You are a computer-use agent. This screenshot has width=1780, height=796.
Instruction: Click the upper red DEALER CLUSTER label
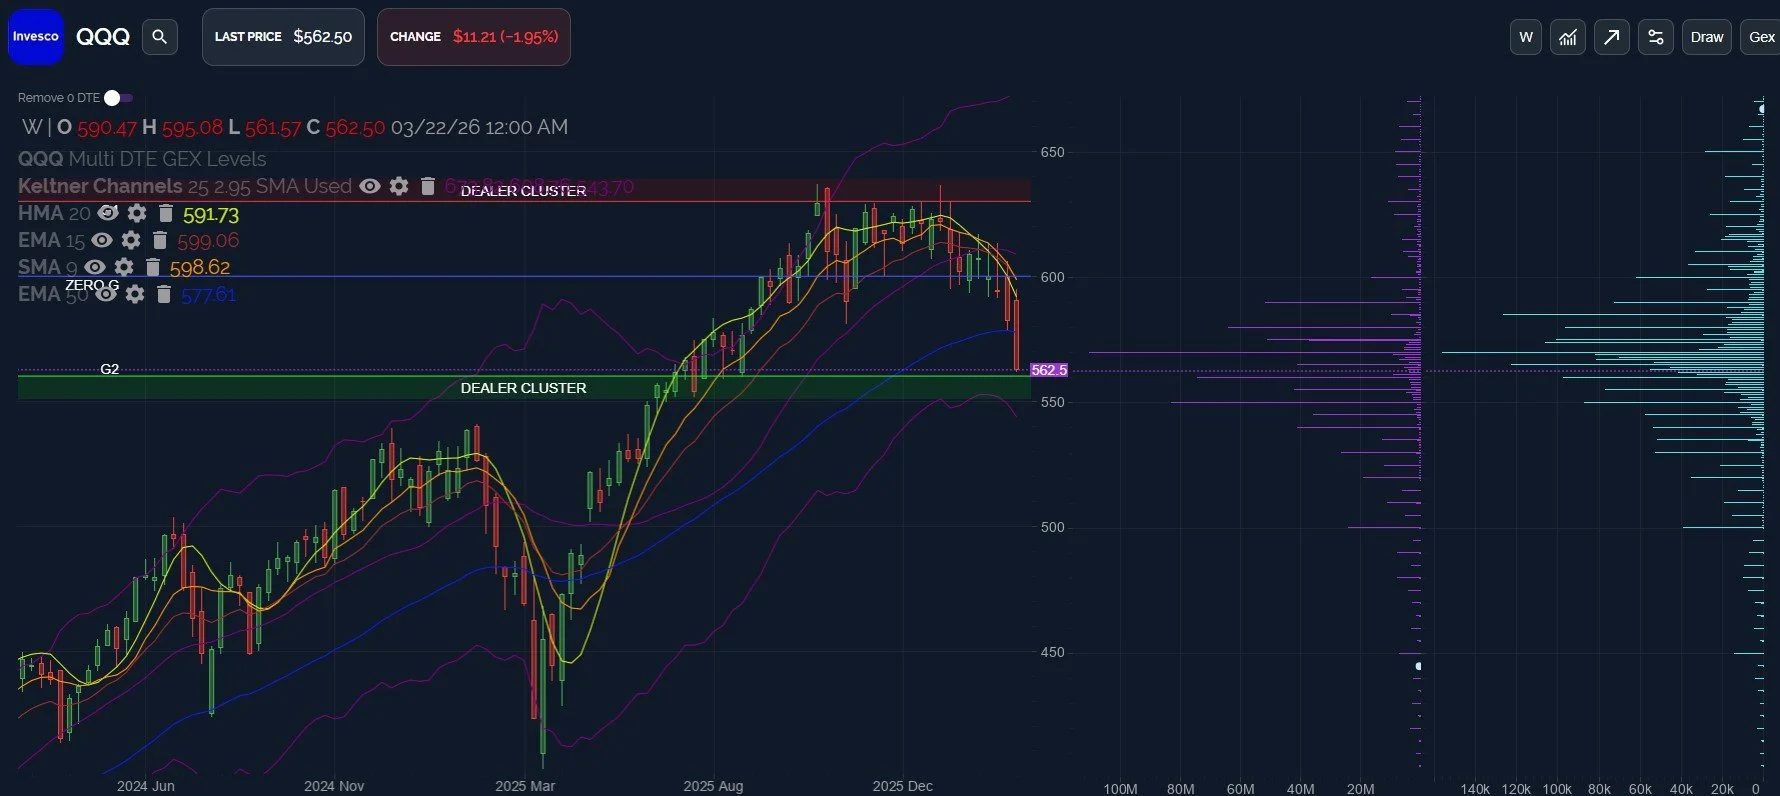523,191
